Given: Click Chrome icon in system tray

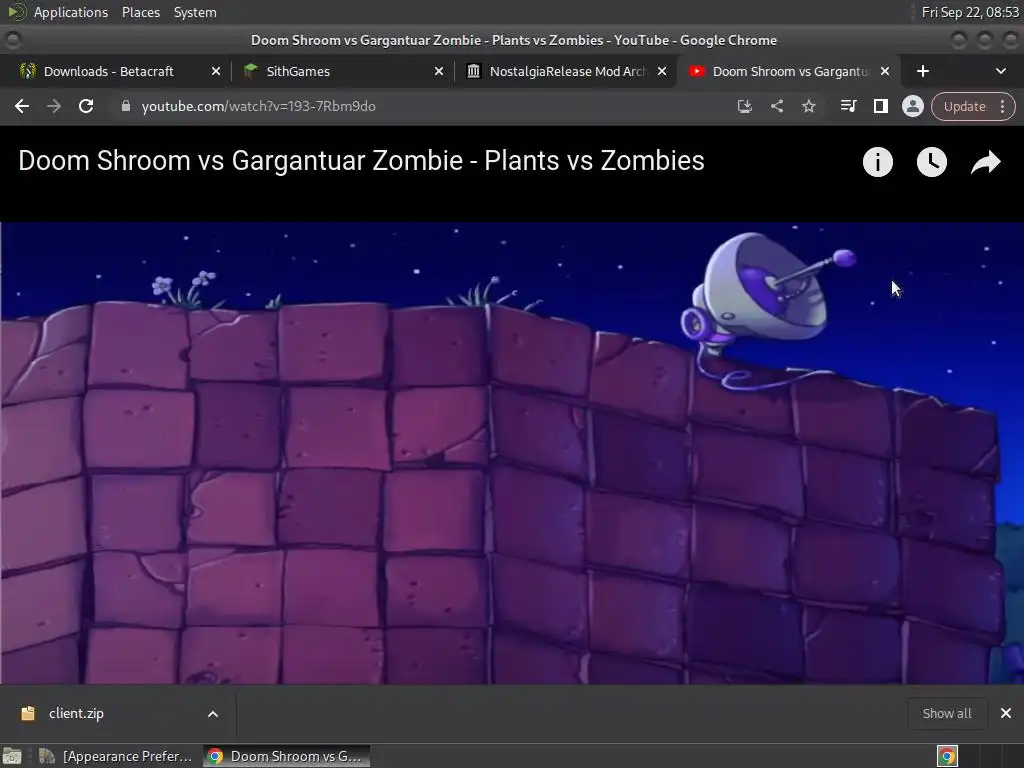Looking at the screenshot, I should pos(947,756).
